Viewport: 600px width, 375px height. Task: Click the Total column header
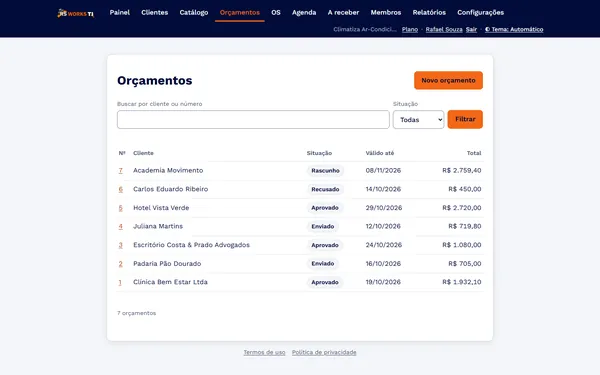(x=474, y=153)
